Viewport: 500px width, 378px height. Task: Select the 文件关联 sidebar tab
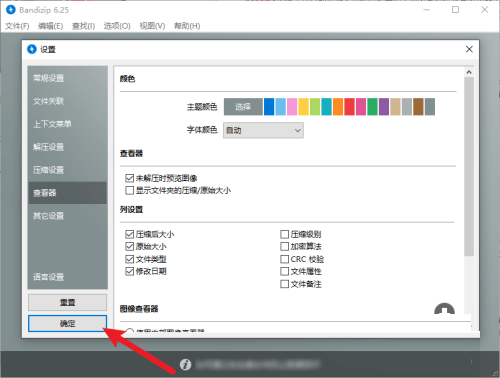(x=68, y=101)
